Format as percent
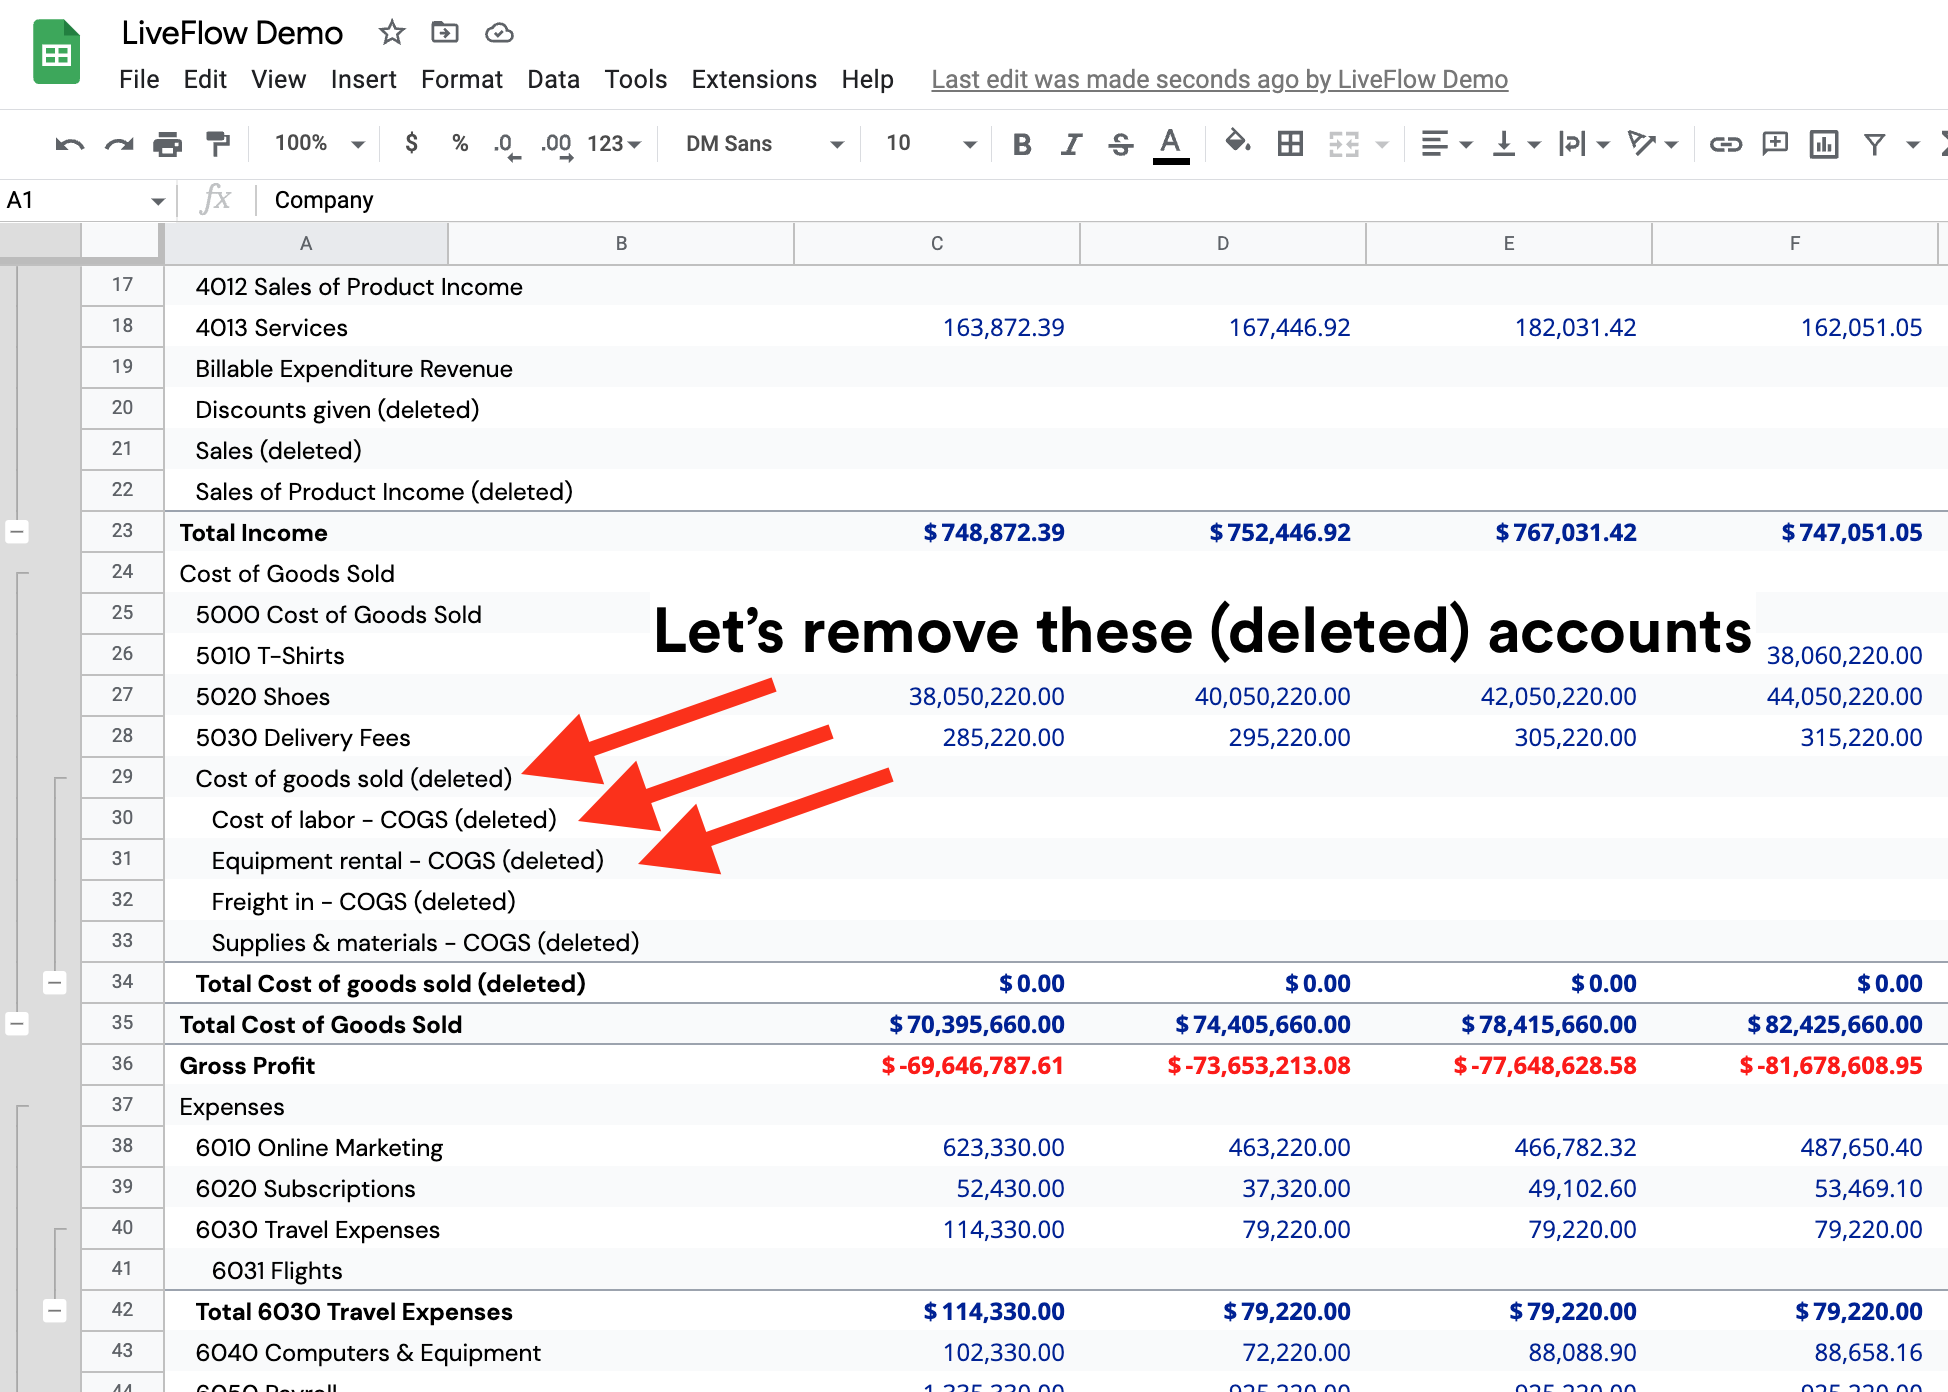Viewport: 1948px width, 1392px height. [x=460, y=143]
